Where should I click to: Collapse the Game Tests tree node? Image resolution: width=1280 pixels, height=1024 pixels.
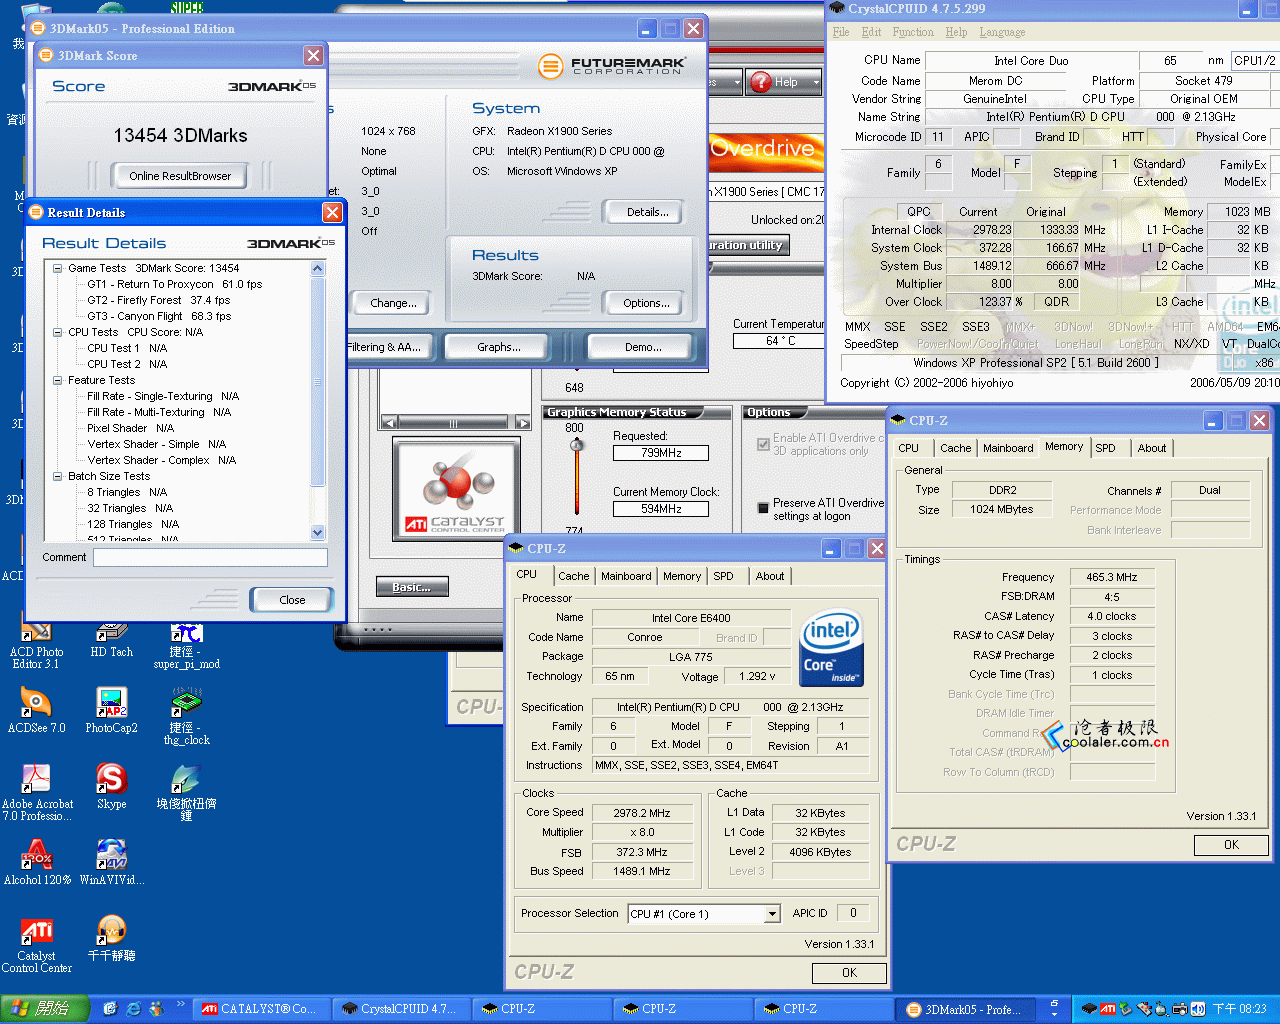(58, 268)
